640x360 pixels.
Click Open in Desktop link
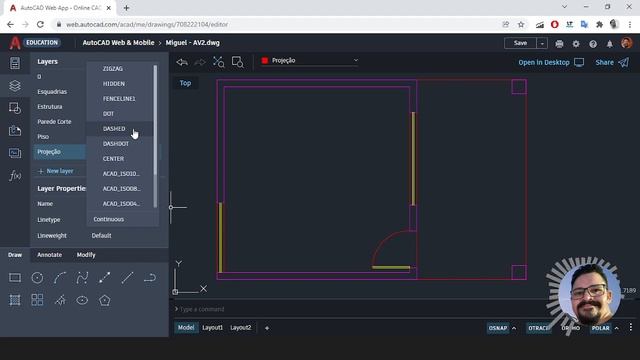click(551, 62)
